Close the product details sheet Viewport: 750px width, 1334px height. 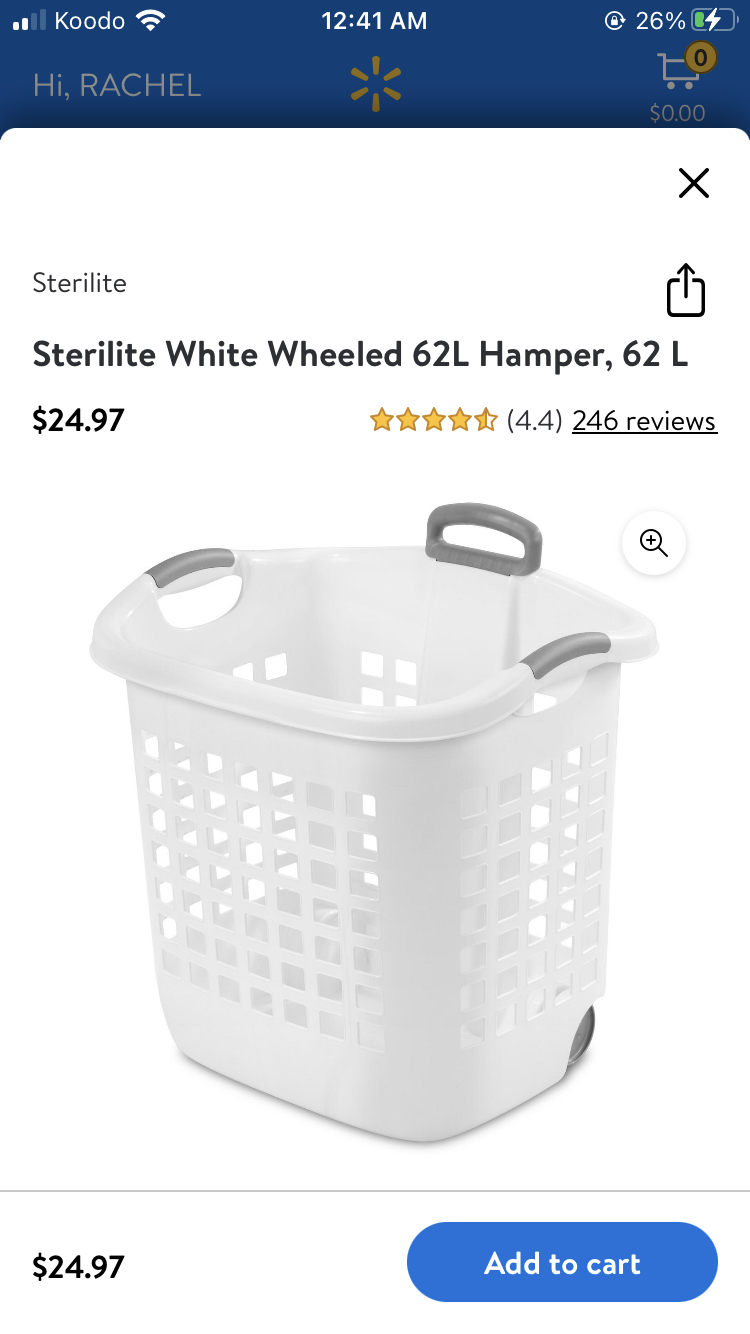[x=693, y=183]
